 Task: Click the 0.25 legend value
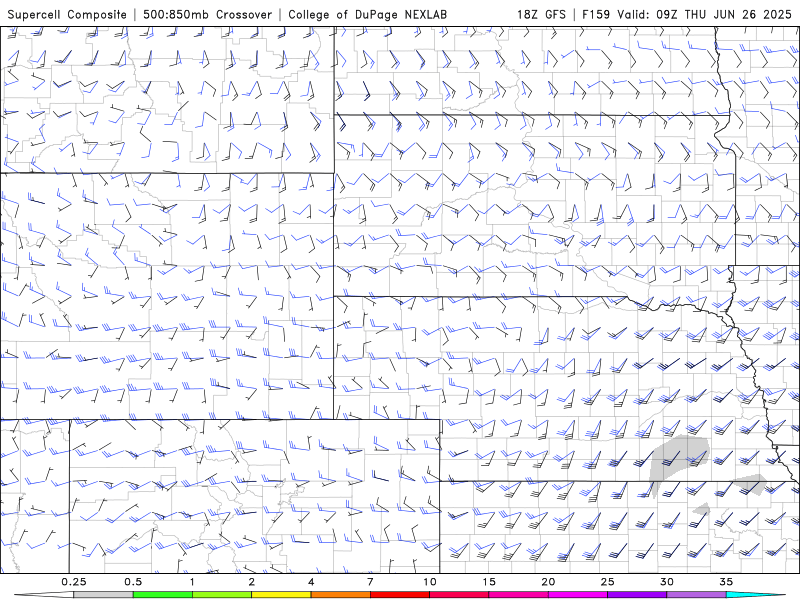[x=74, y=582]
